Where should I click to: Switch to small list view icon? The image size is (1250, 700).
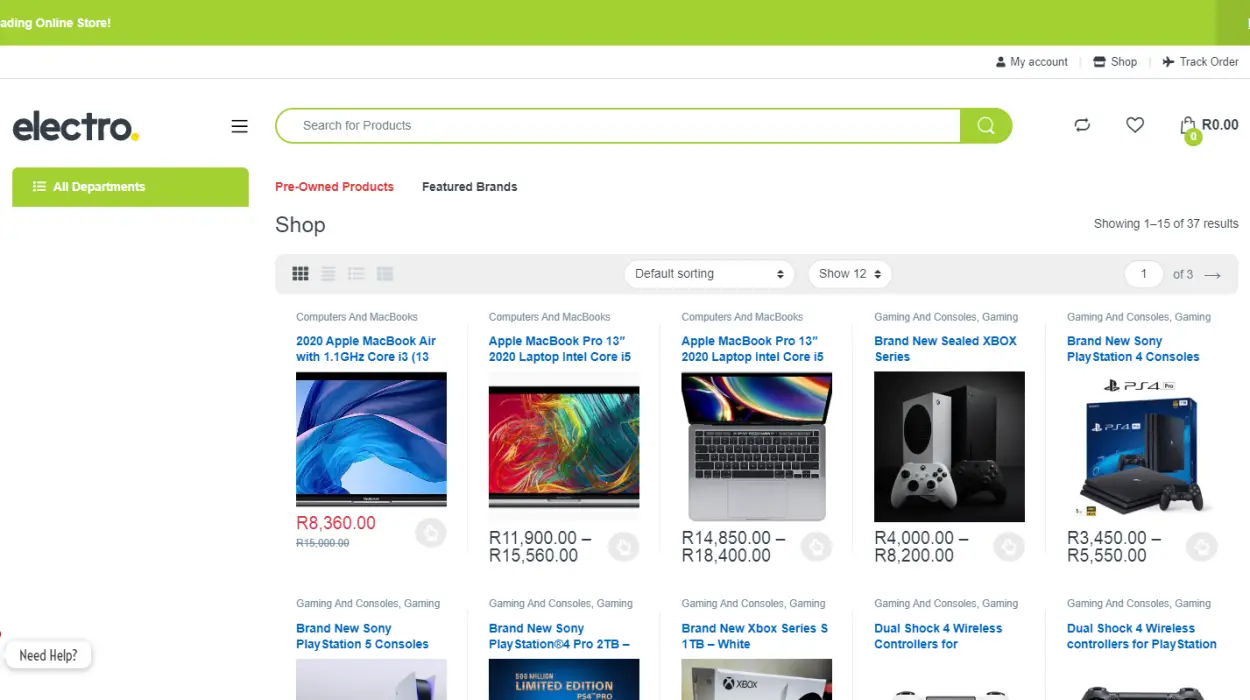(x=385, y=274)
